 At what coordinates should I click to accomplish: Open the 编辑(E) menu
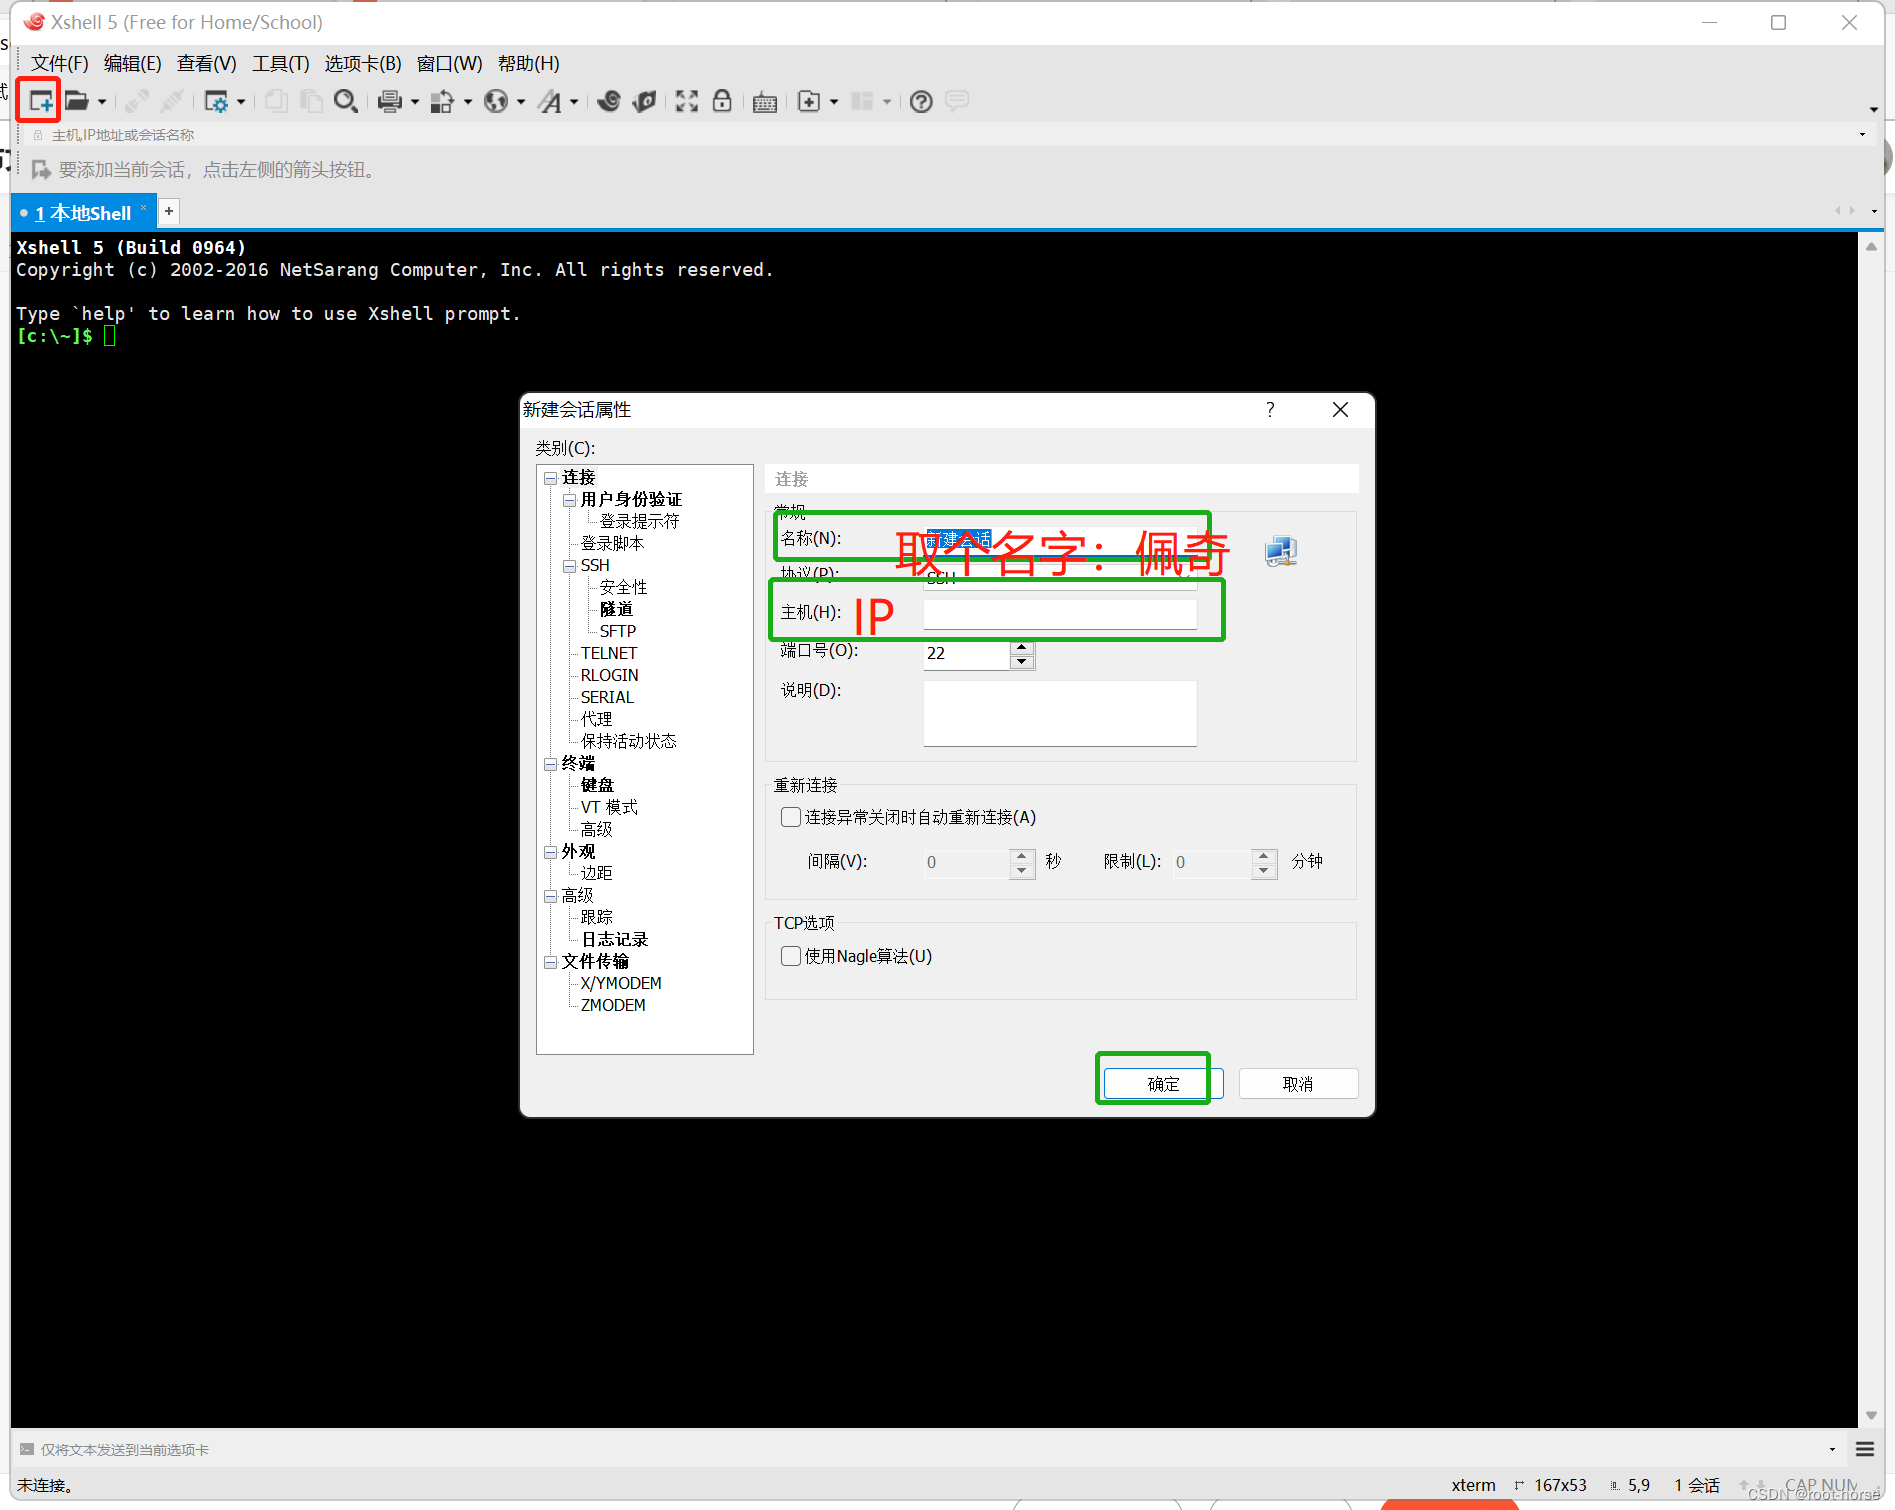[x=132, y=63]
